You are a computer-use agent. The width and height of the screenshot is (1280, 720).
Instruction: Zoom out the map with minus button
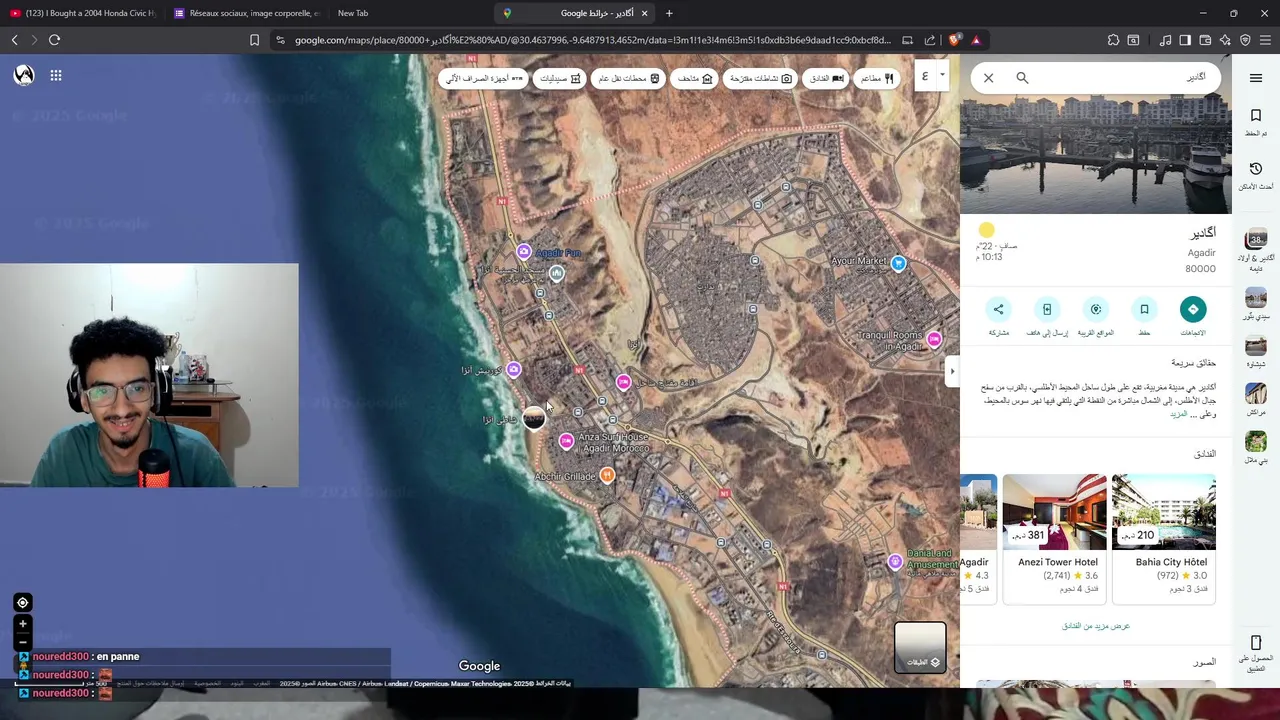click(x=22, y=642)
